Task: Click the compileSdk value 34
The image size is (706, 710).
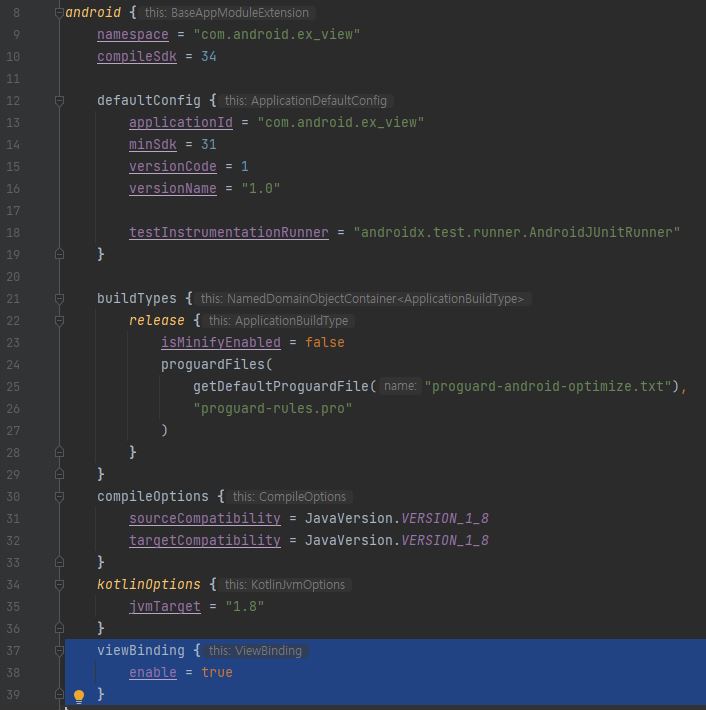Action: [209, 57]
